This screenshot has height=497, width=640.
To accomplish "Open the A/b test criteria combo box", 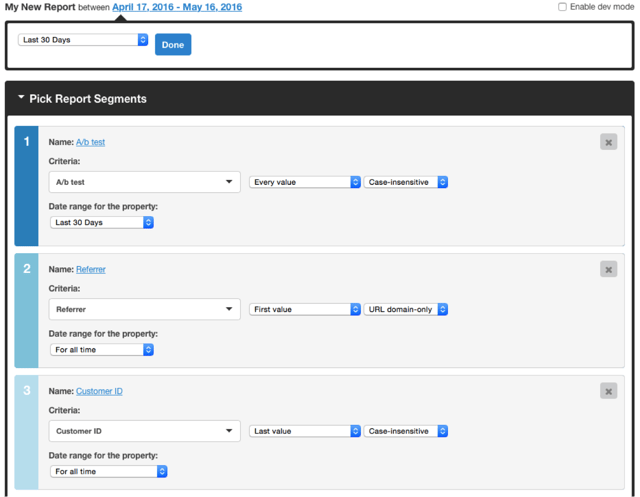I will [x=144, y=182].
